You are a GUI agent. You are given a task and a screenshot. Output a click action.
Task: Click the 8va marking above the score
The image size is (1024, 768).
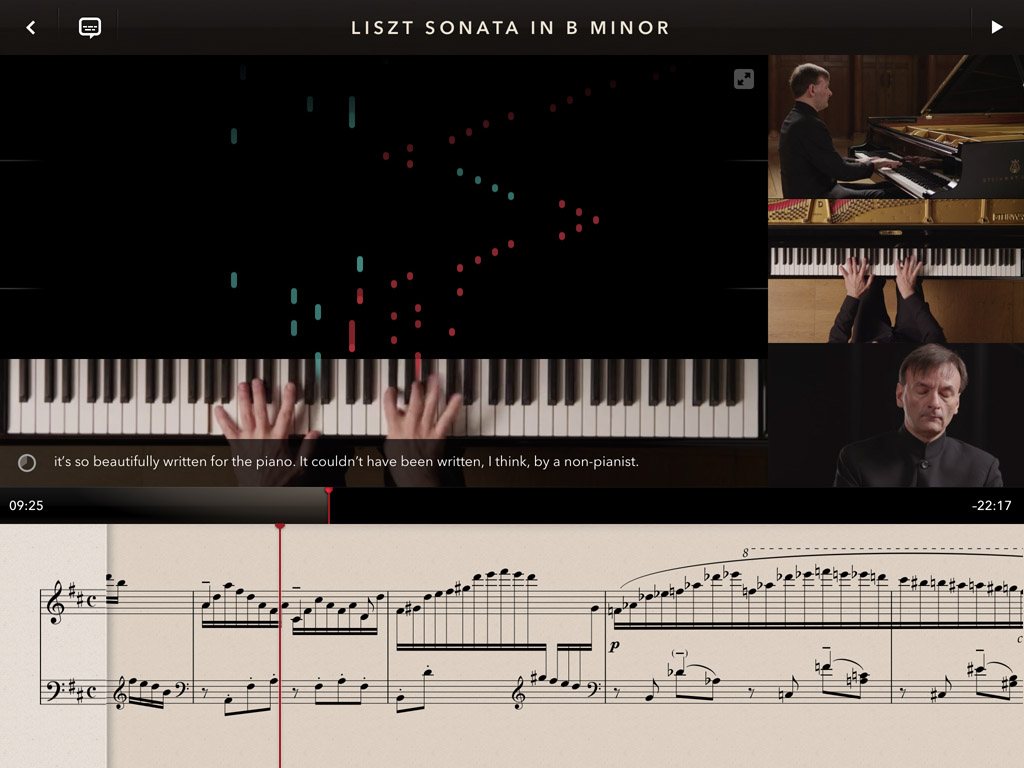click(x=745, y=553)
